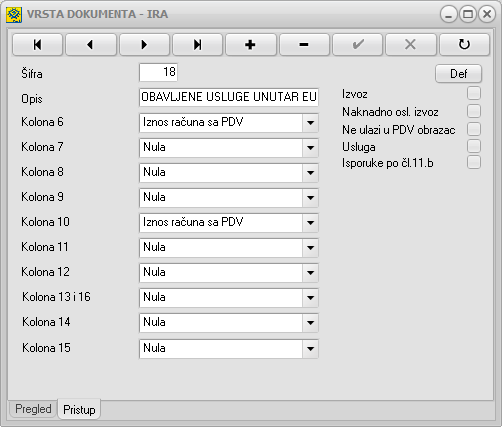The height and width of the screenshot is (427, 502).
Task: Toggle Ne ulazi u PDV obrazac checkbox
Action: [x=474, y=129]
